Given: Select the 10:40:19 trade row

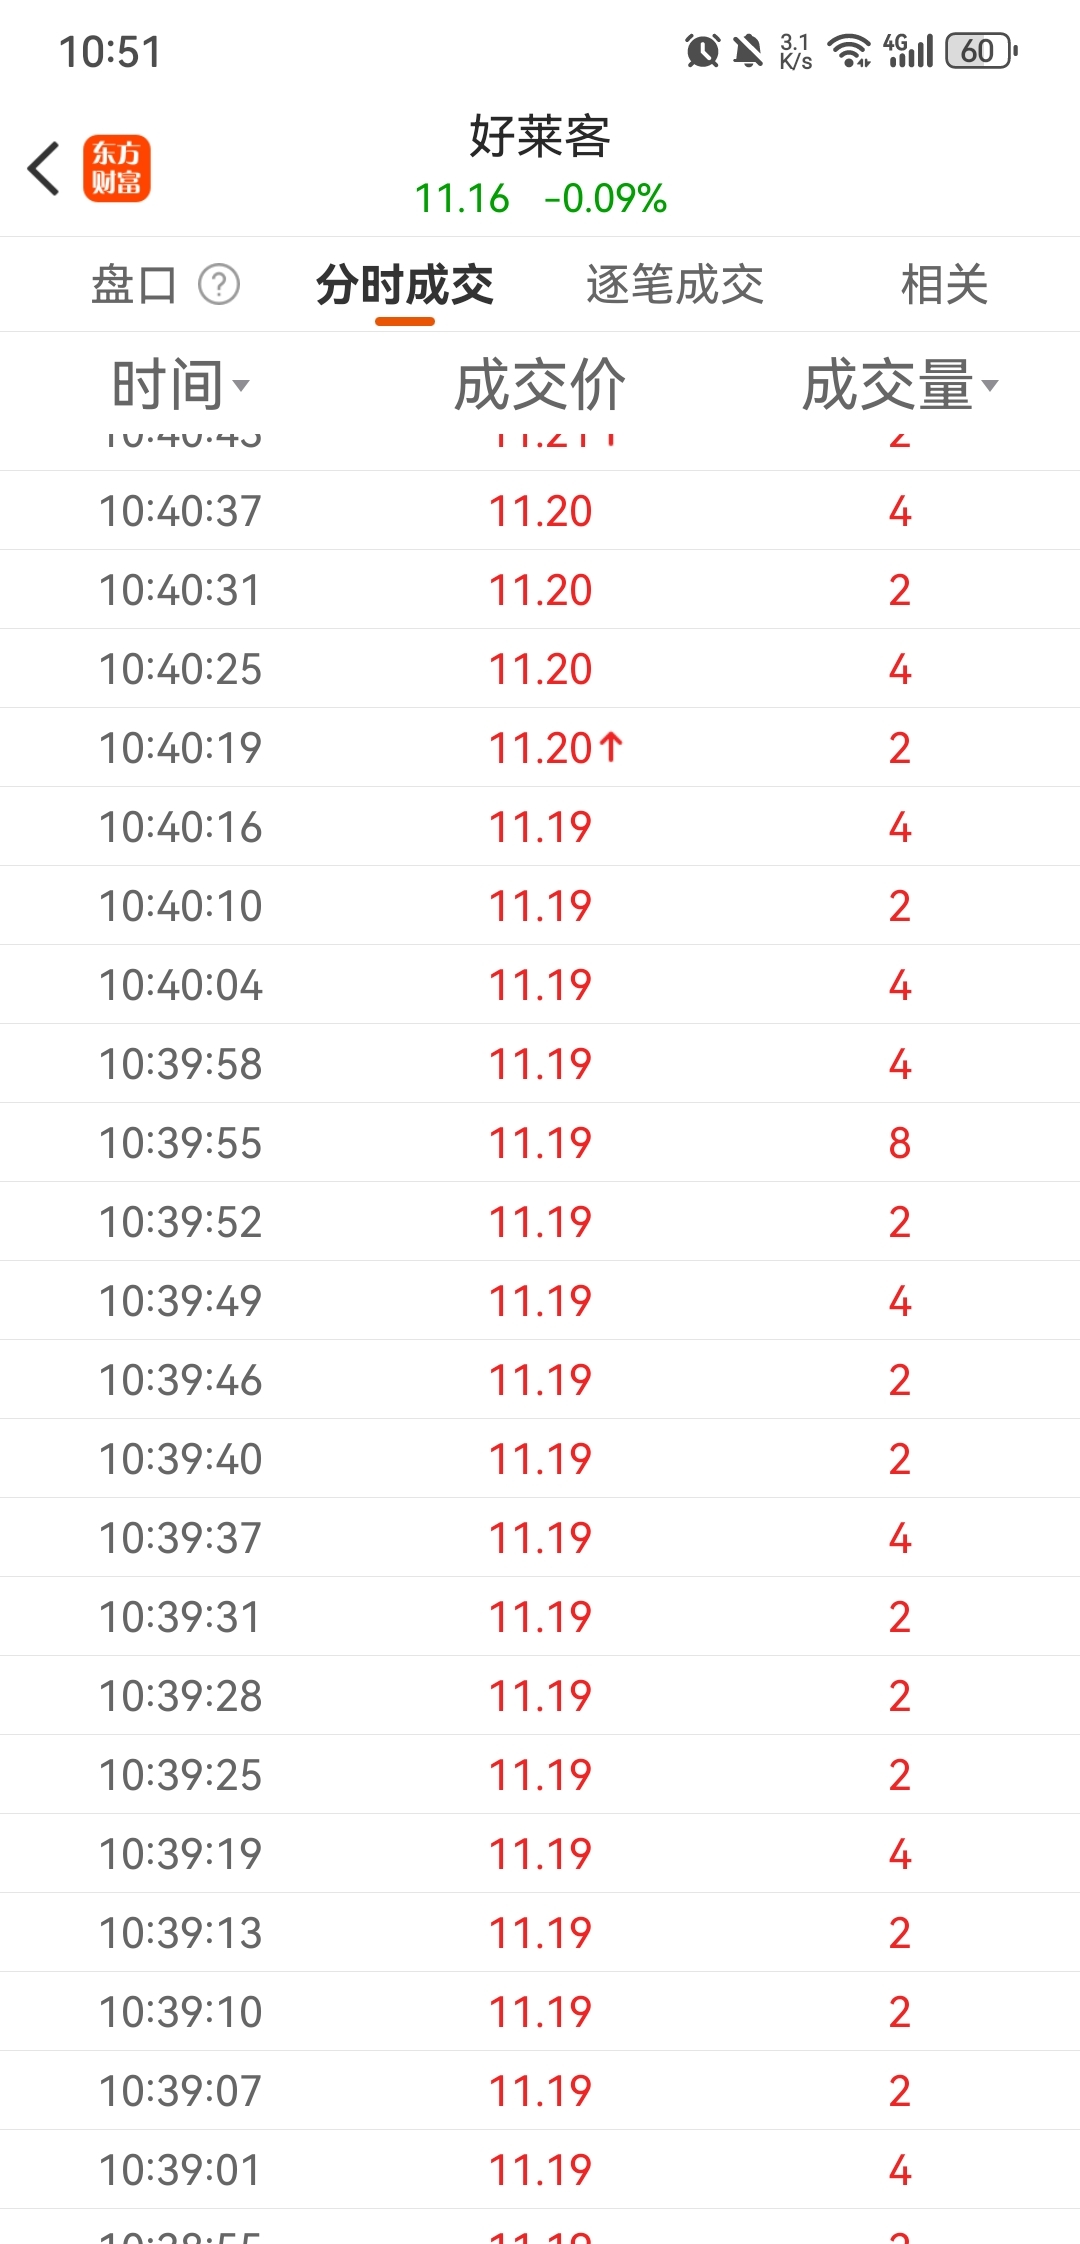Looking at the screenshot, I should 540,748.
